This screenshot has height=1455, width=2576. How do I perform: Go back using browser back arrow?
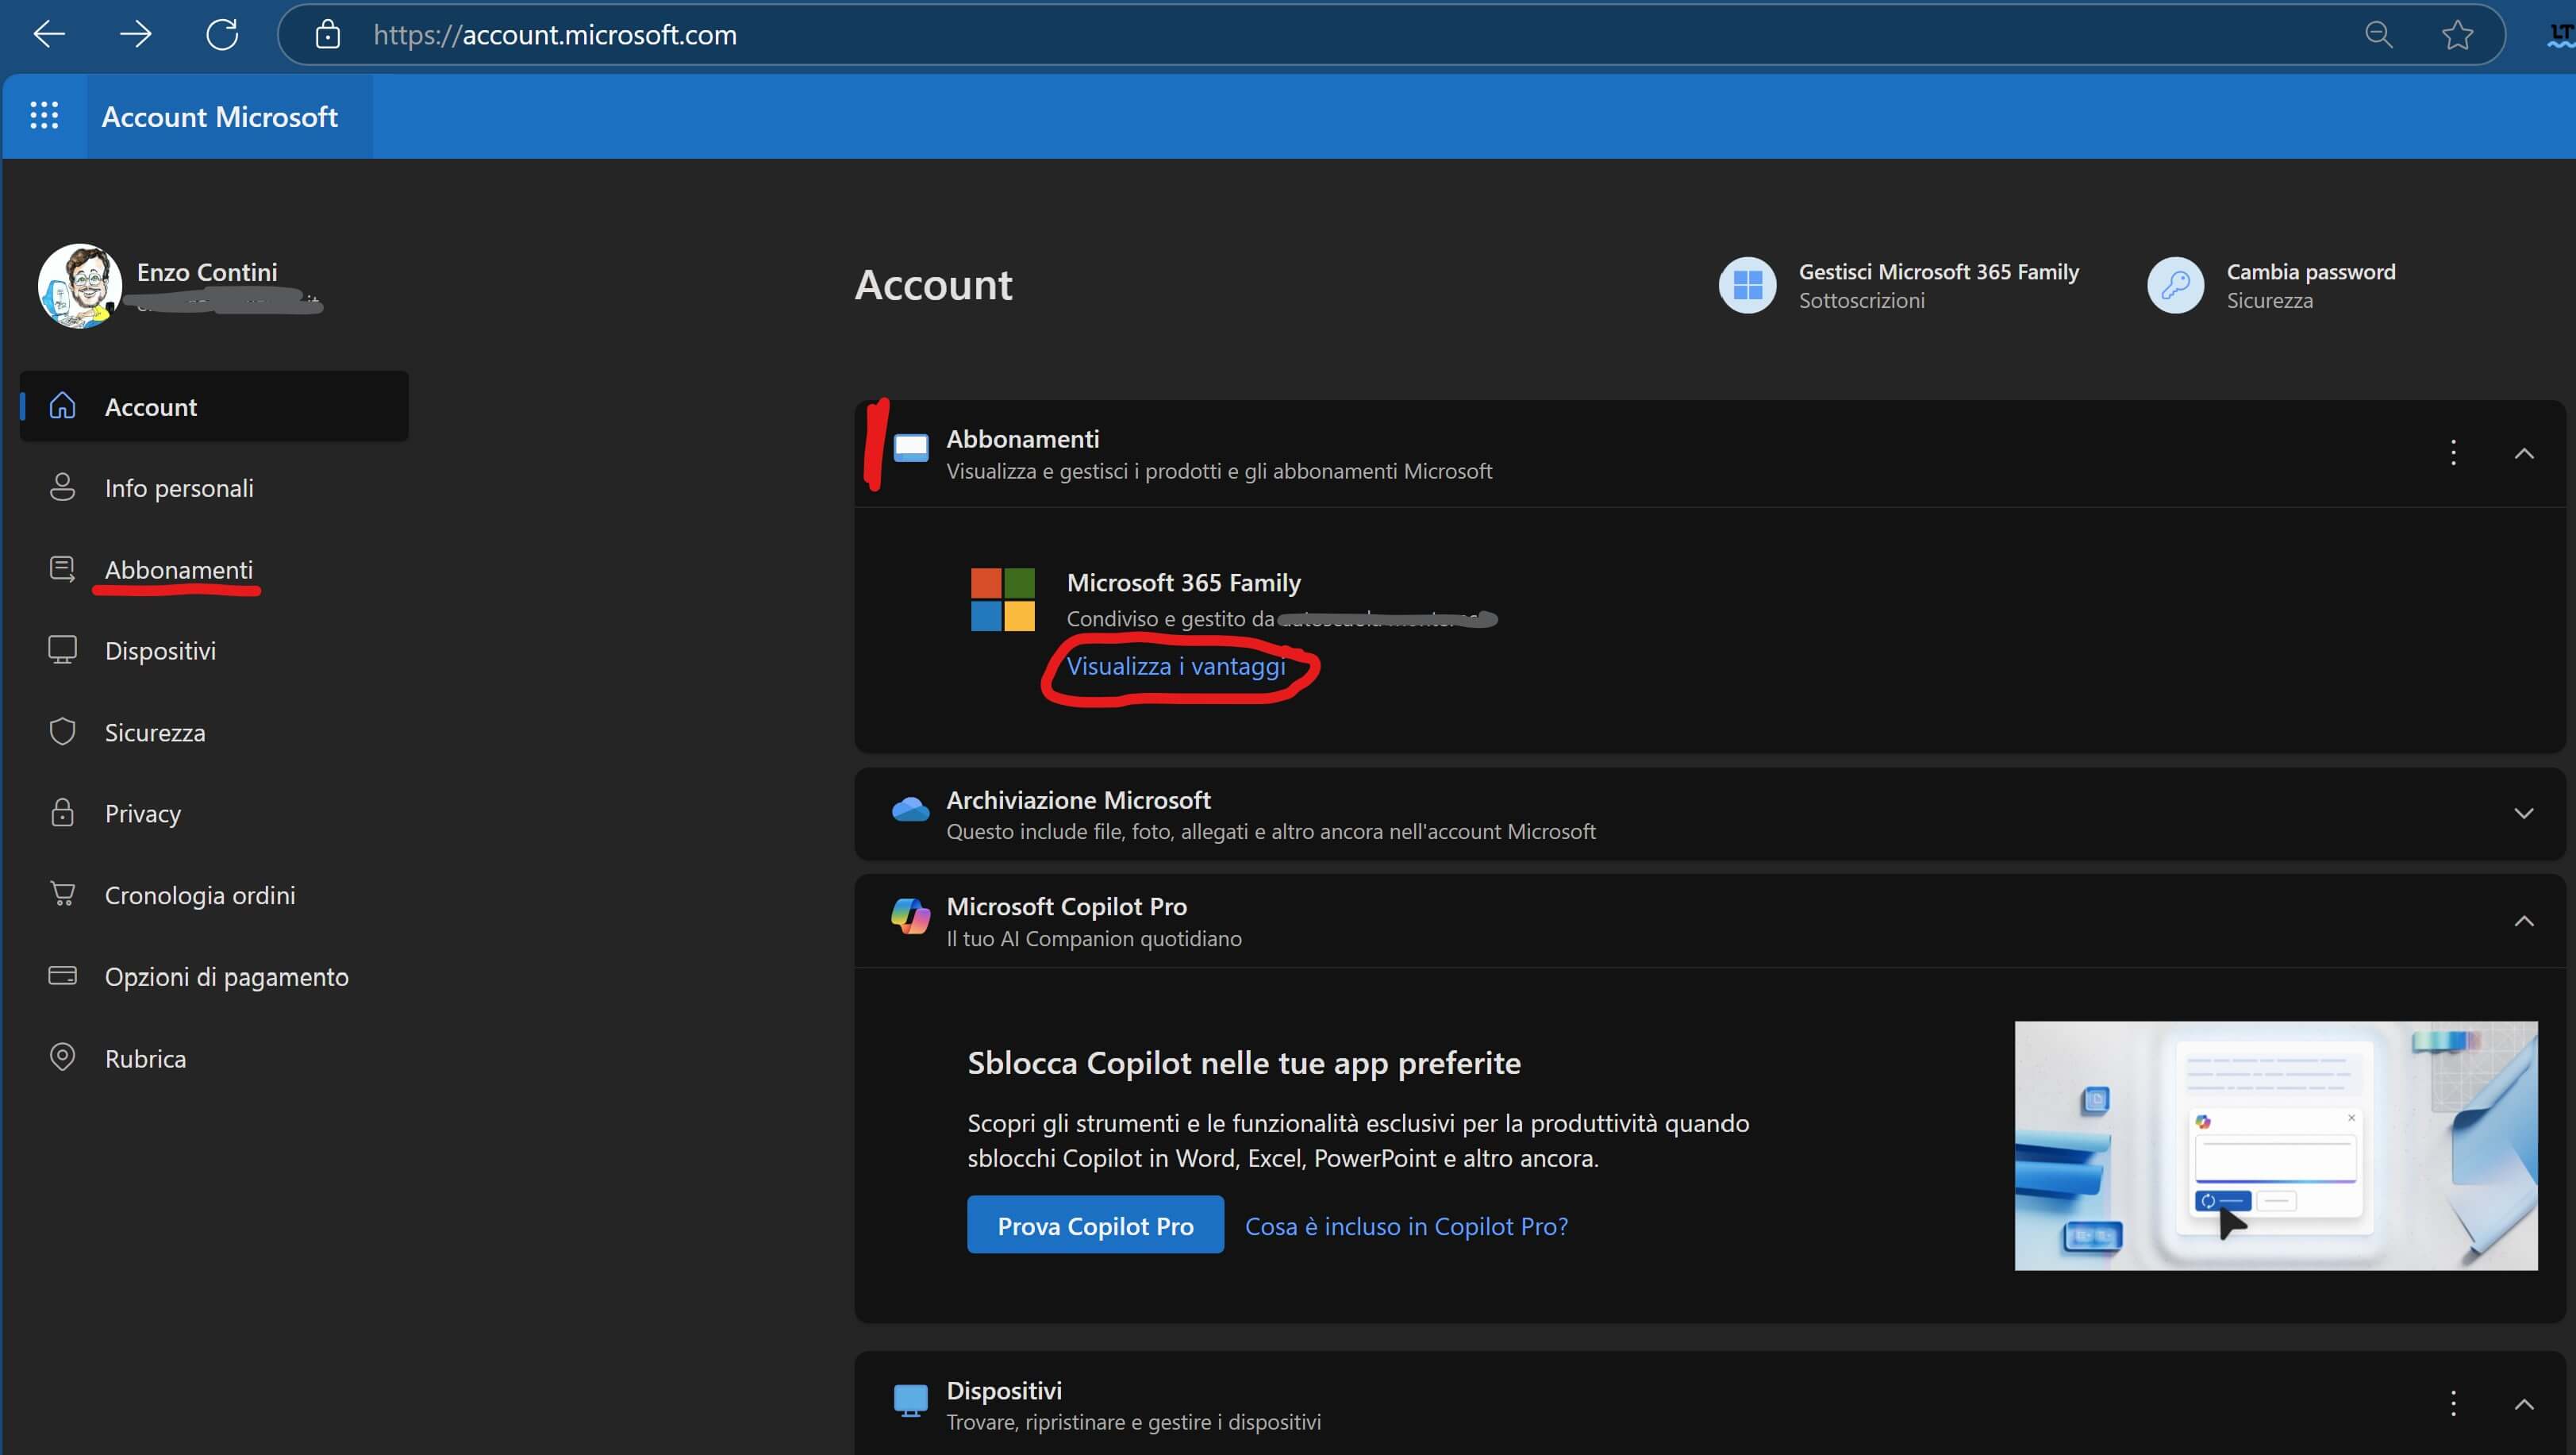click(x=49, y=35)
